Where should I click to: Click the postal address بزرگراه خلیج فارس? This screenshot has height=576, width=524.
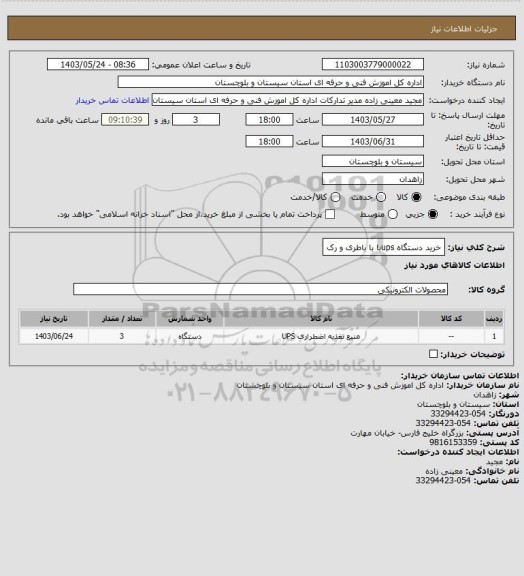coord(407,433)
